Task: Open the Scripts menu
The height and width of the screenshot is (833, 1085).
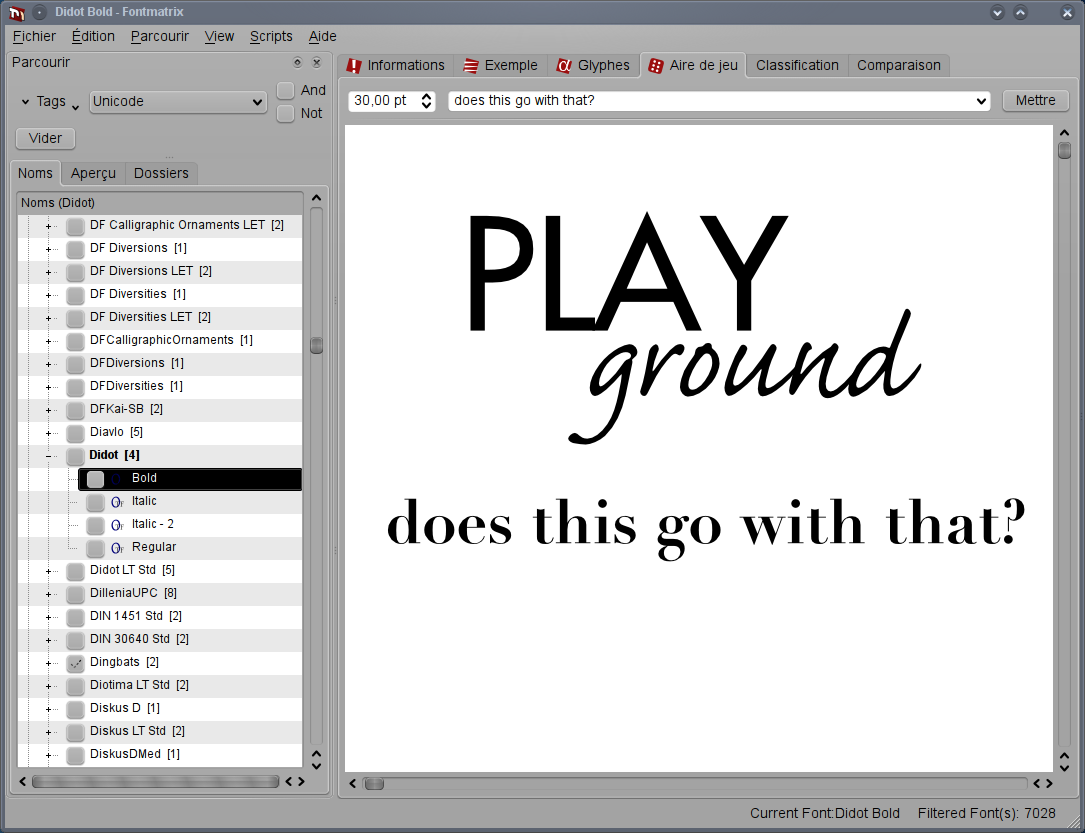Action: 271,36
